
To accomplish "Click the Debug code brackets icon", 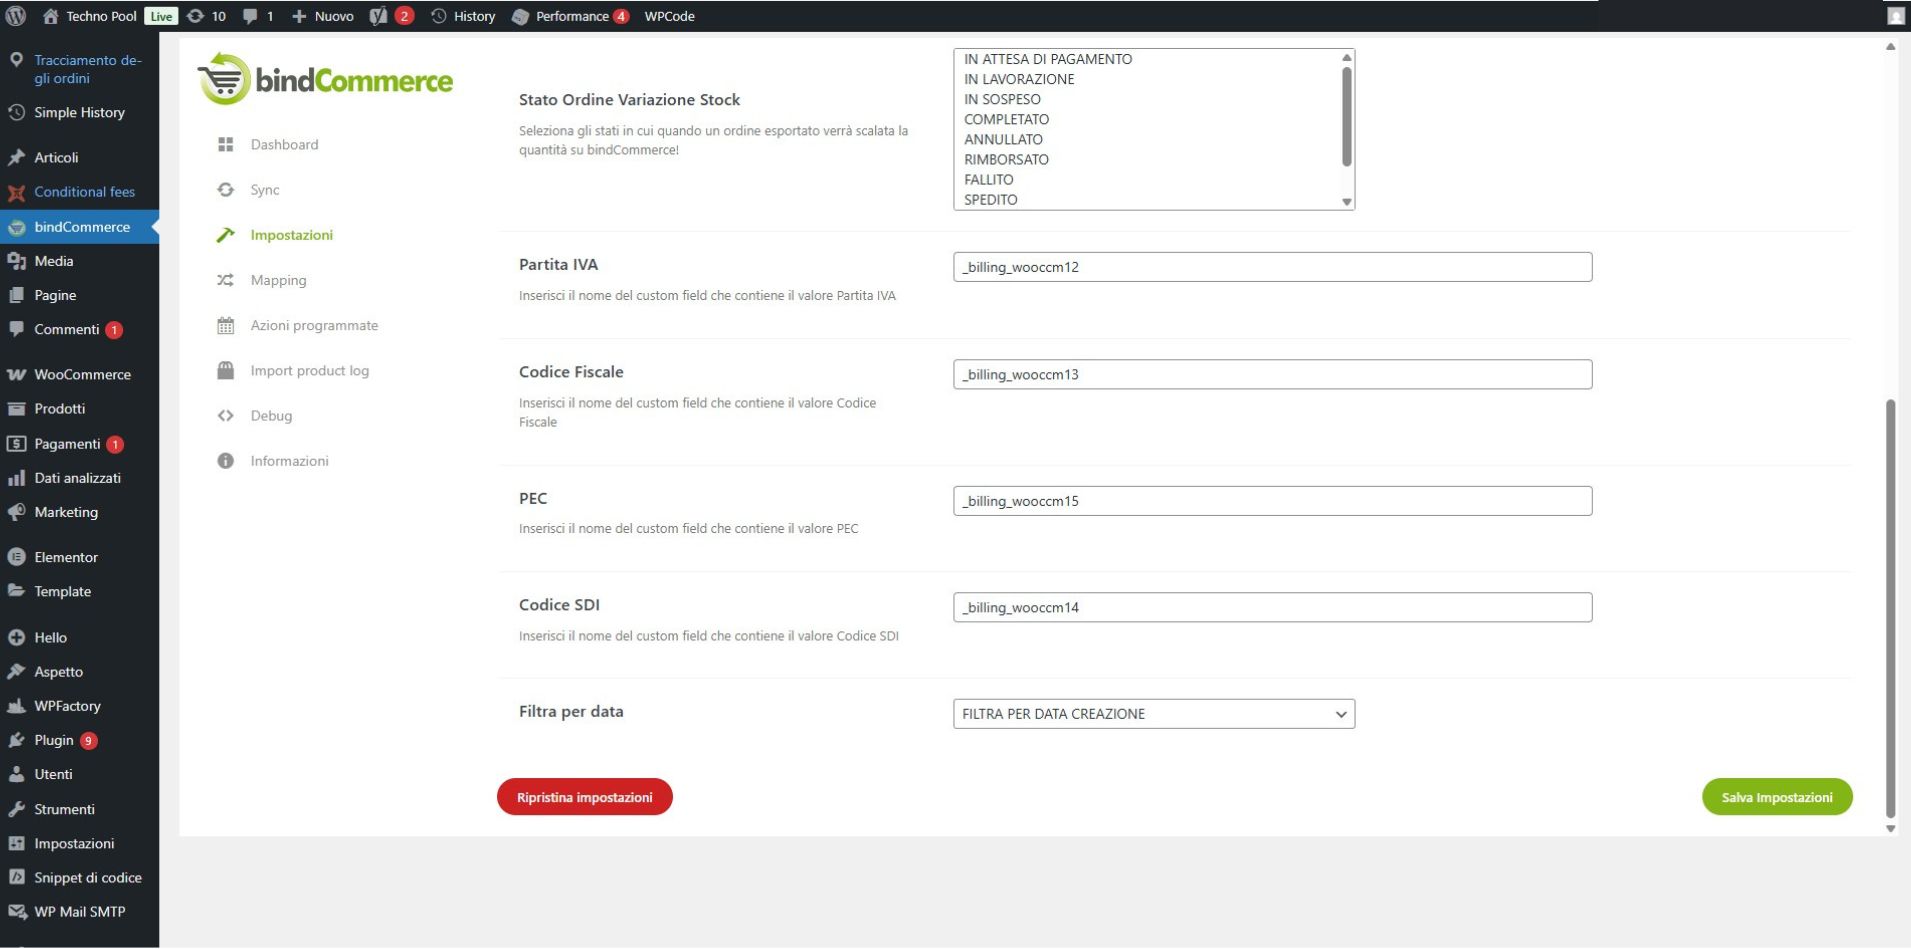I will [226, 416].
